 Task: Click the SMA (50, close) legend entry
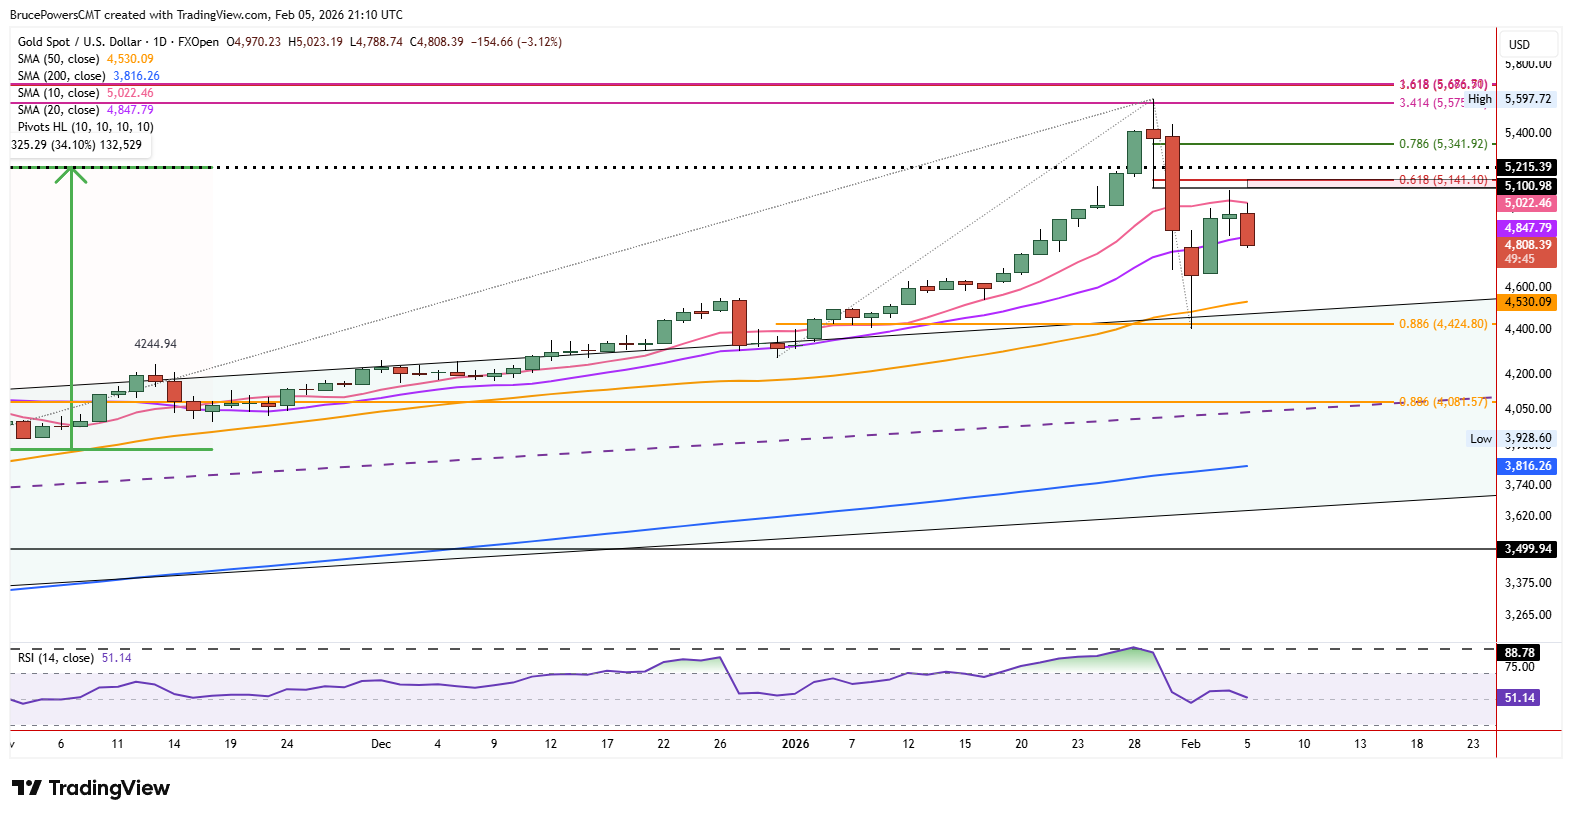(x=85, y=59)
